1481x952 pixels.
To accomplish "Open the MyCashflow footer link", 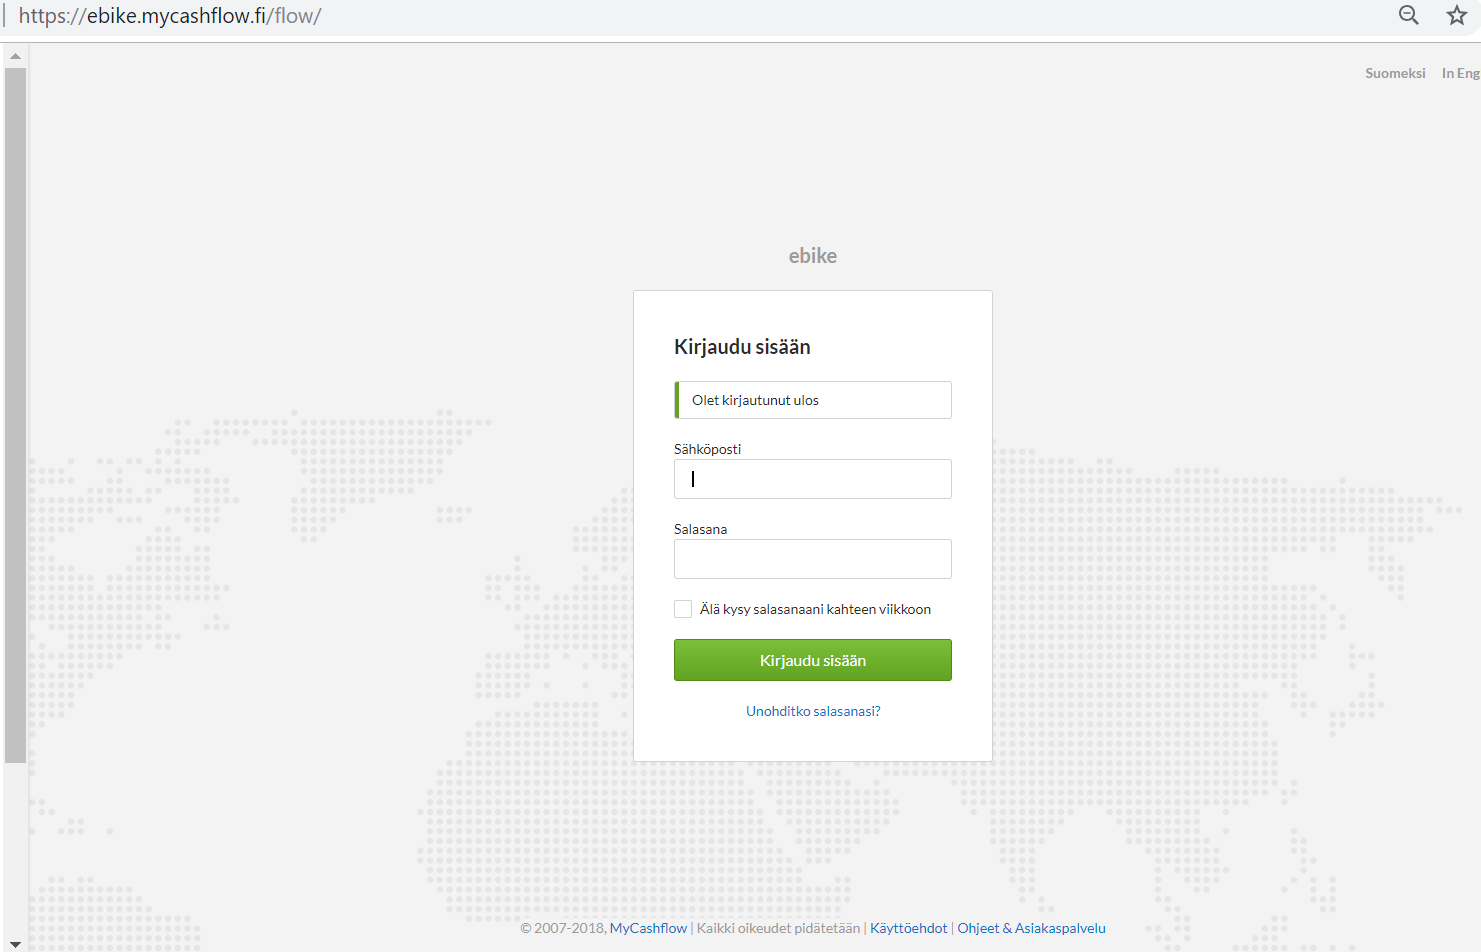I will click(648, 928).
